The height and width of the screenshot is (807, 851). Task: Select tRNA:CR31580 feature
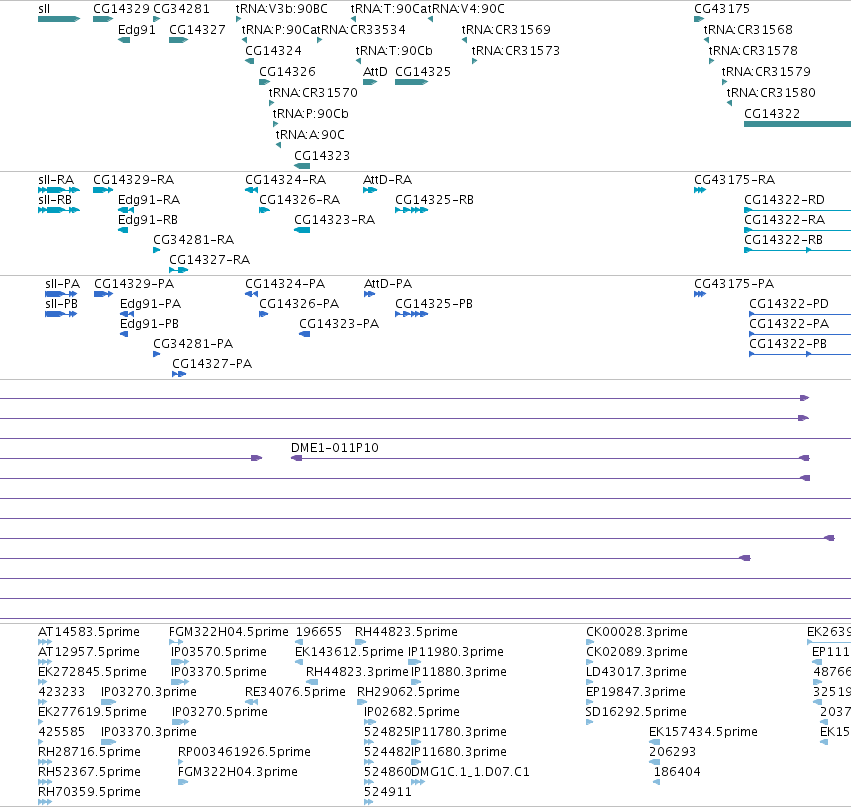[x=729, y=103]
